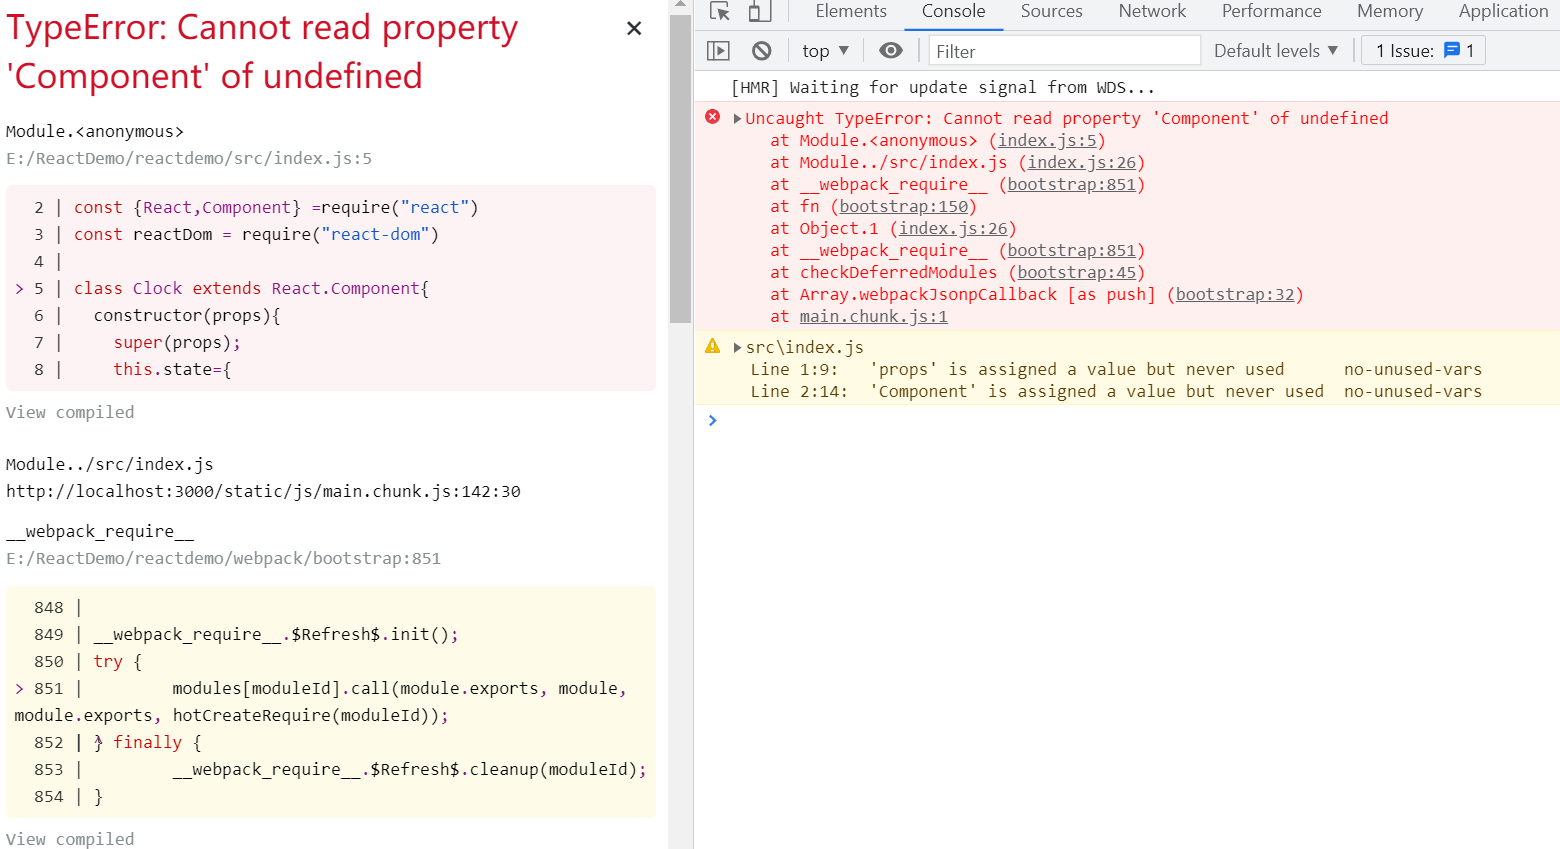Create a live expression with the eye icon
Image resolution: width=1560 pixels, height=849 pixels.
click(890, 51)
